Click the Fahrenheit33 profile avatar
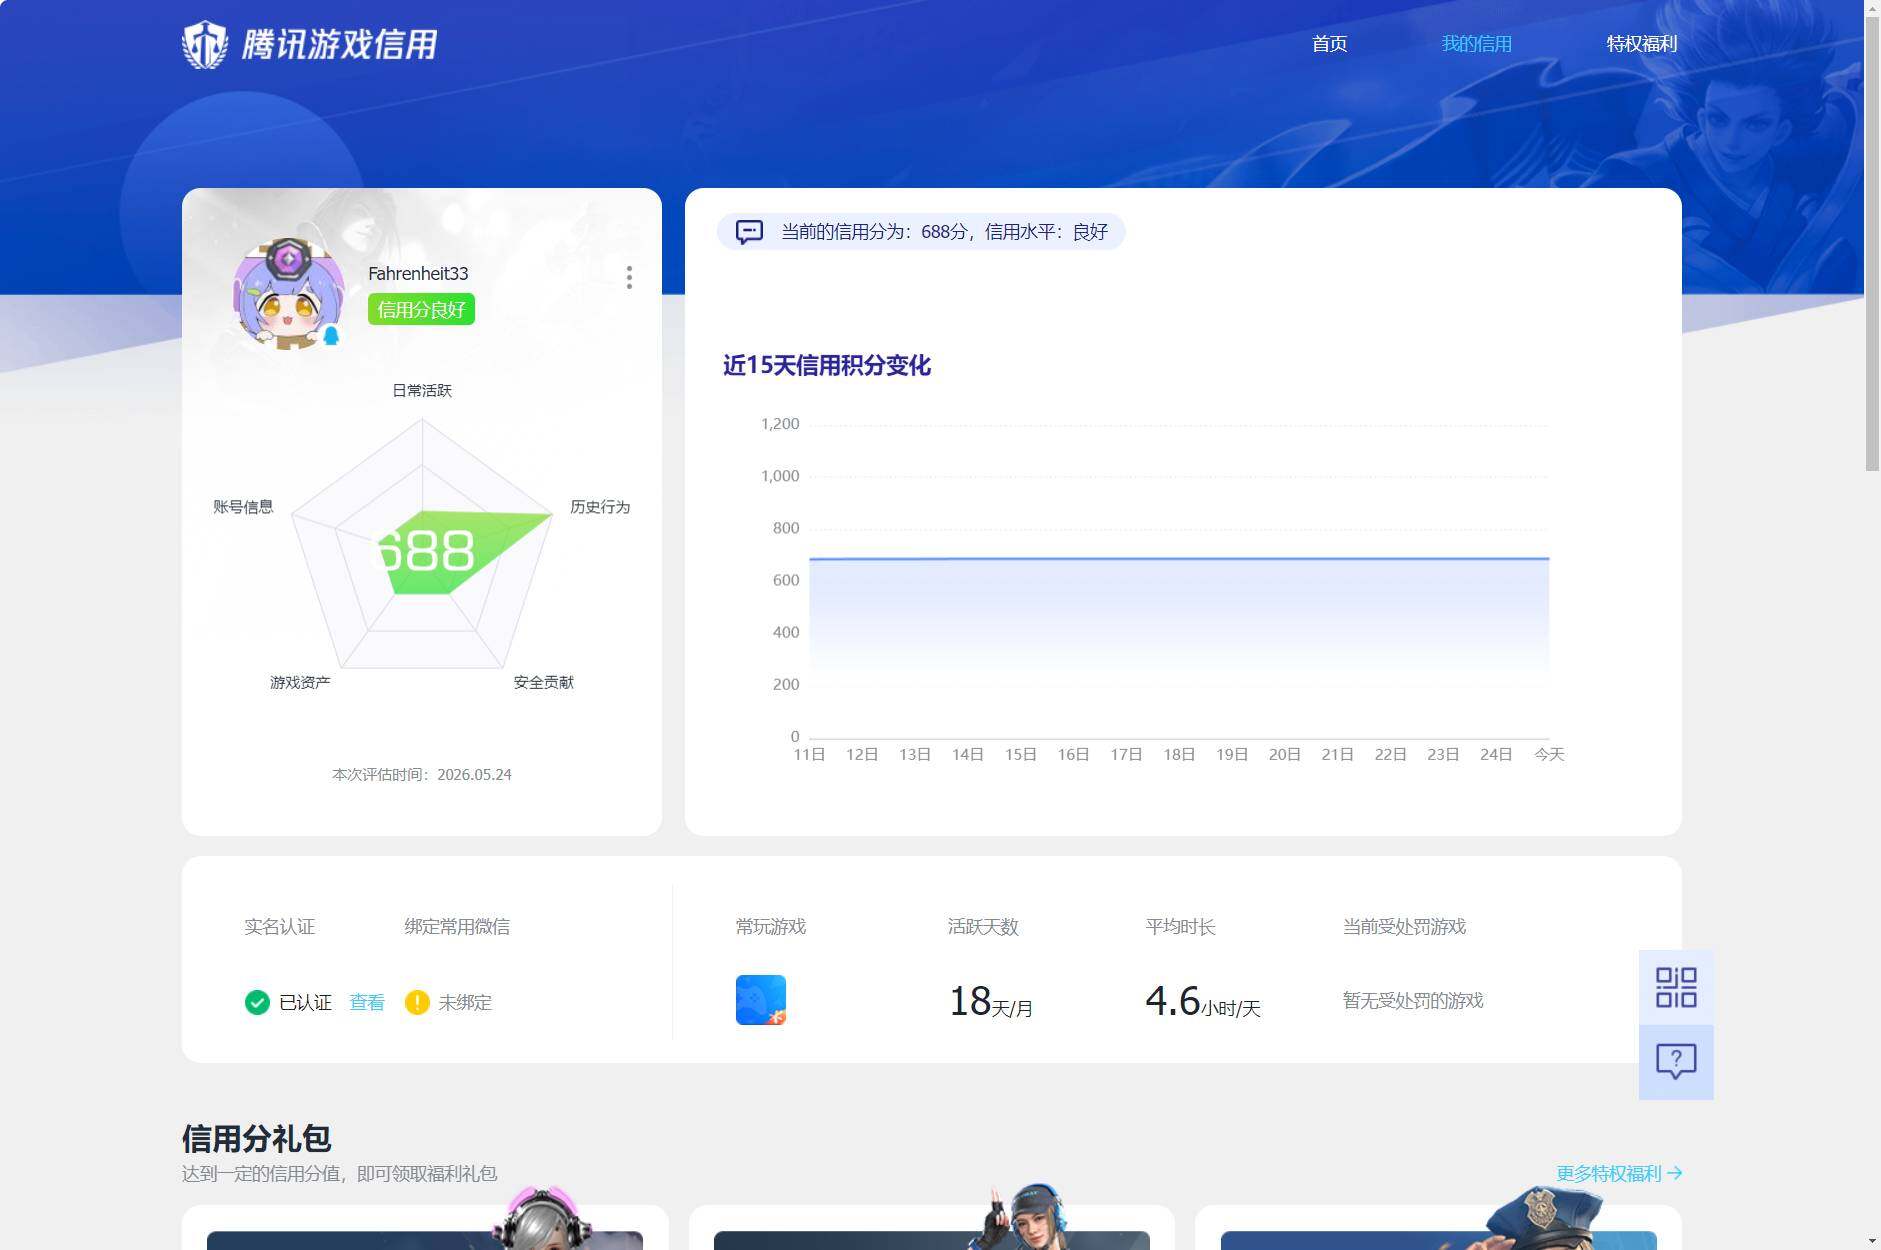 288,294
